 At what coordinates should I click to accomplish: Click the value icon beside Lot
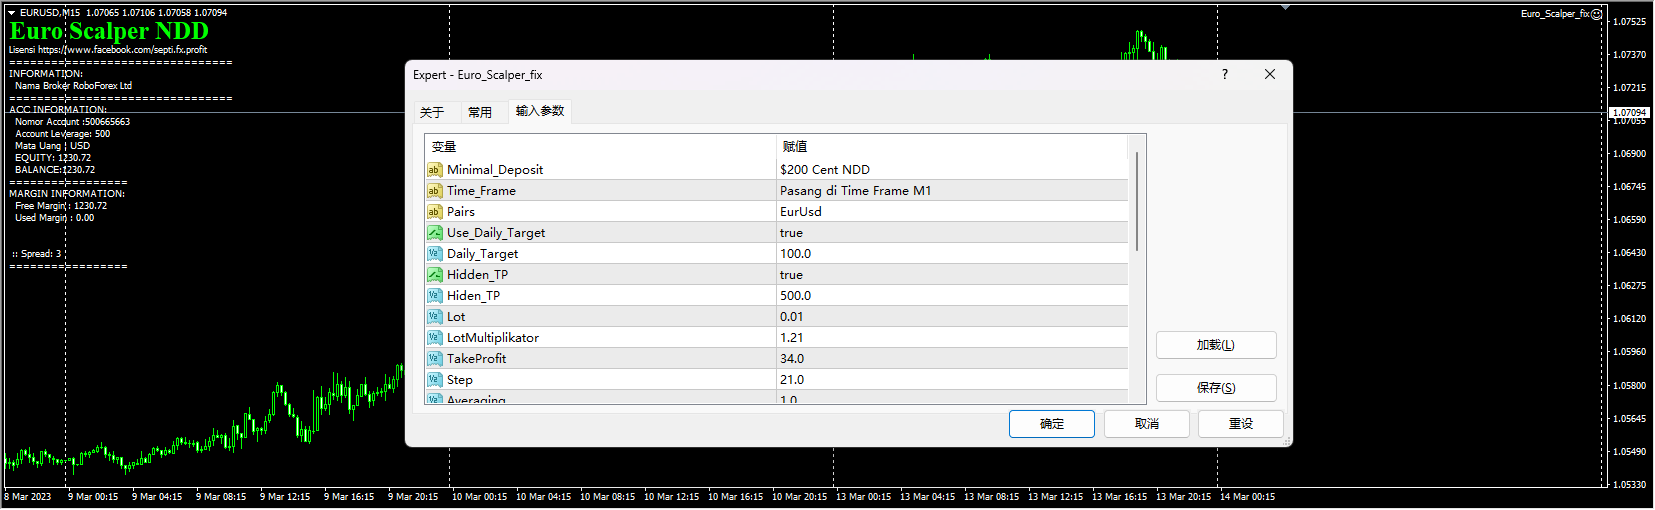click(x=434, y=317)
